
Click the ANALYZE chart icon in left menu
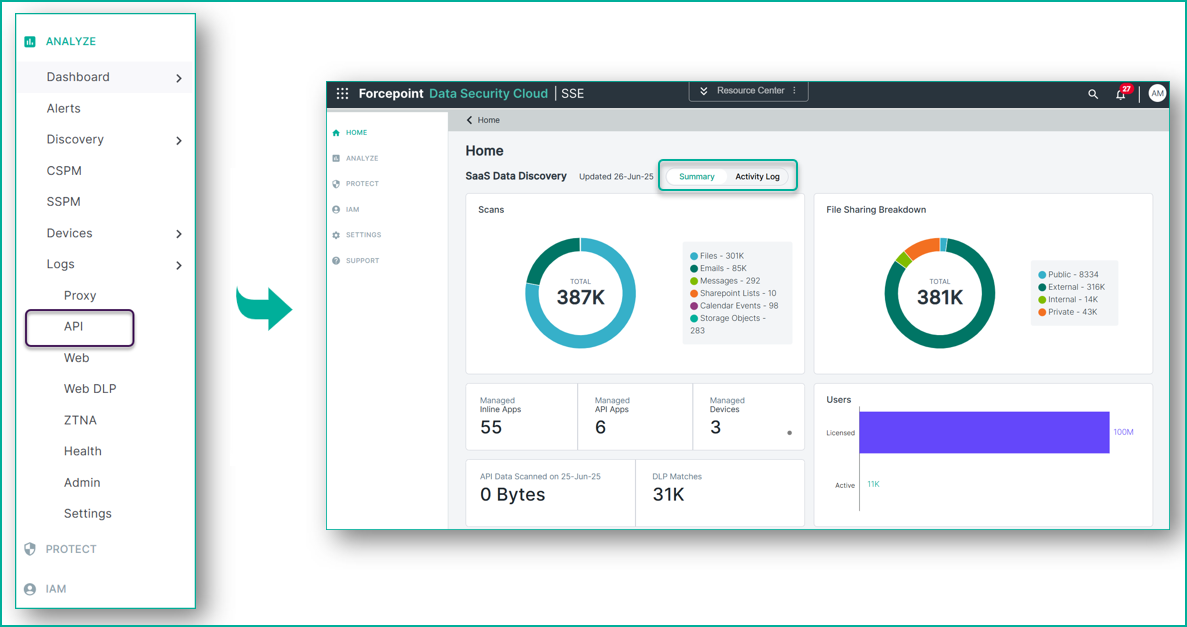pyautogui.click(x=30, y=42)
